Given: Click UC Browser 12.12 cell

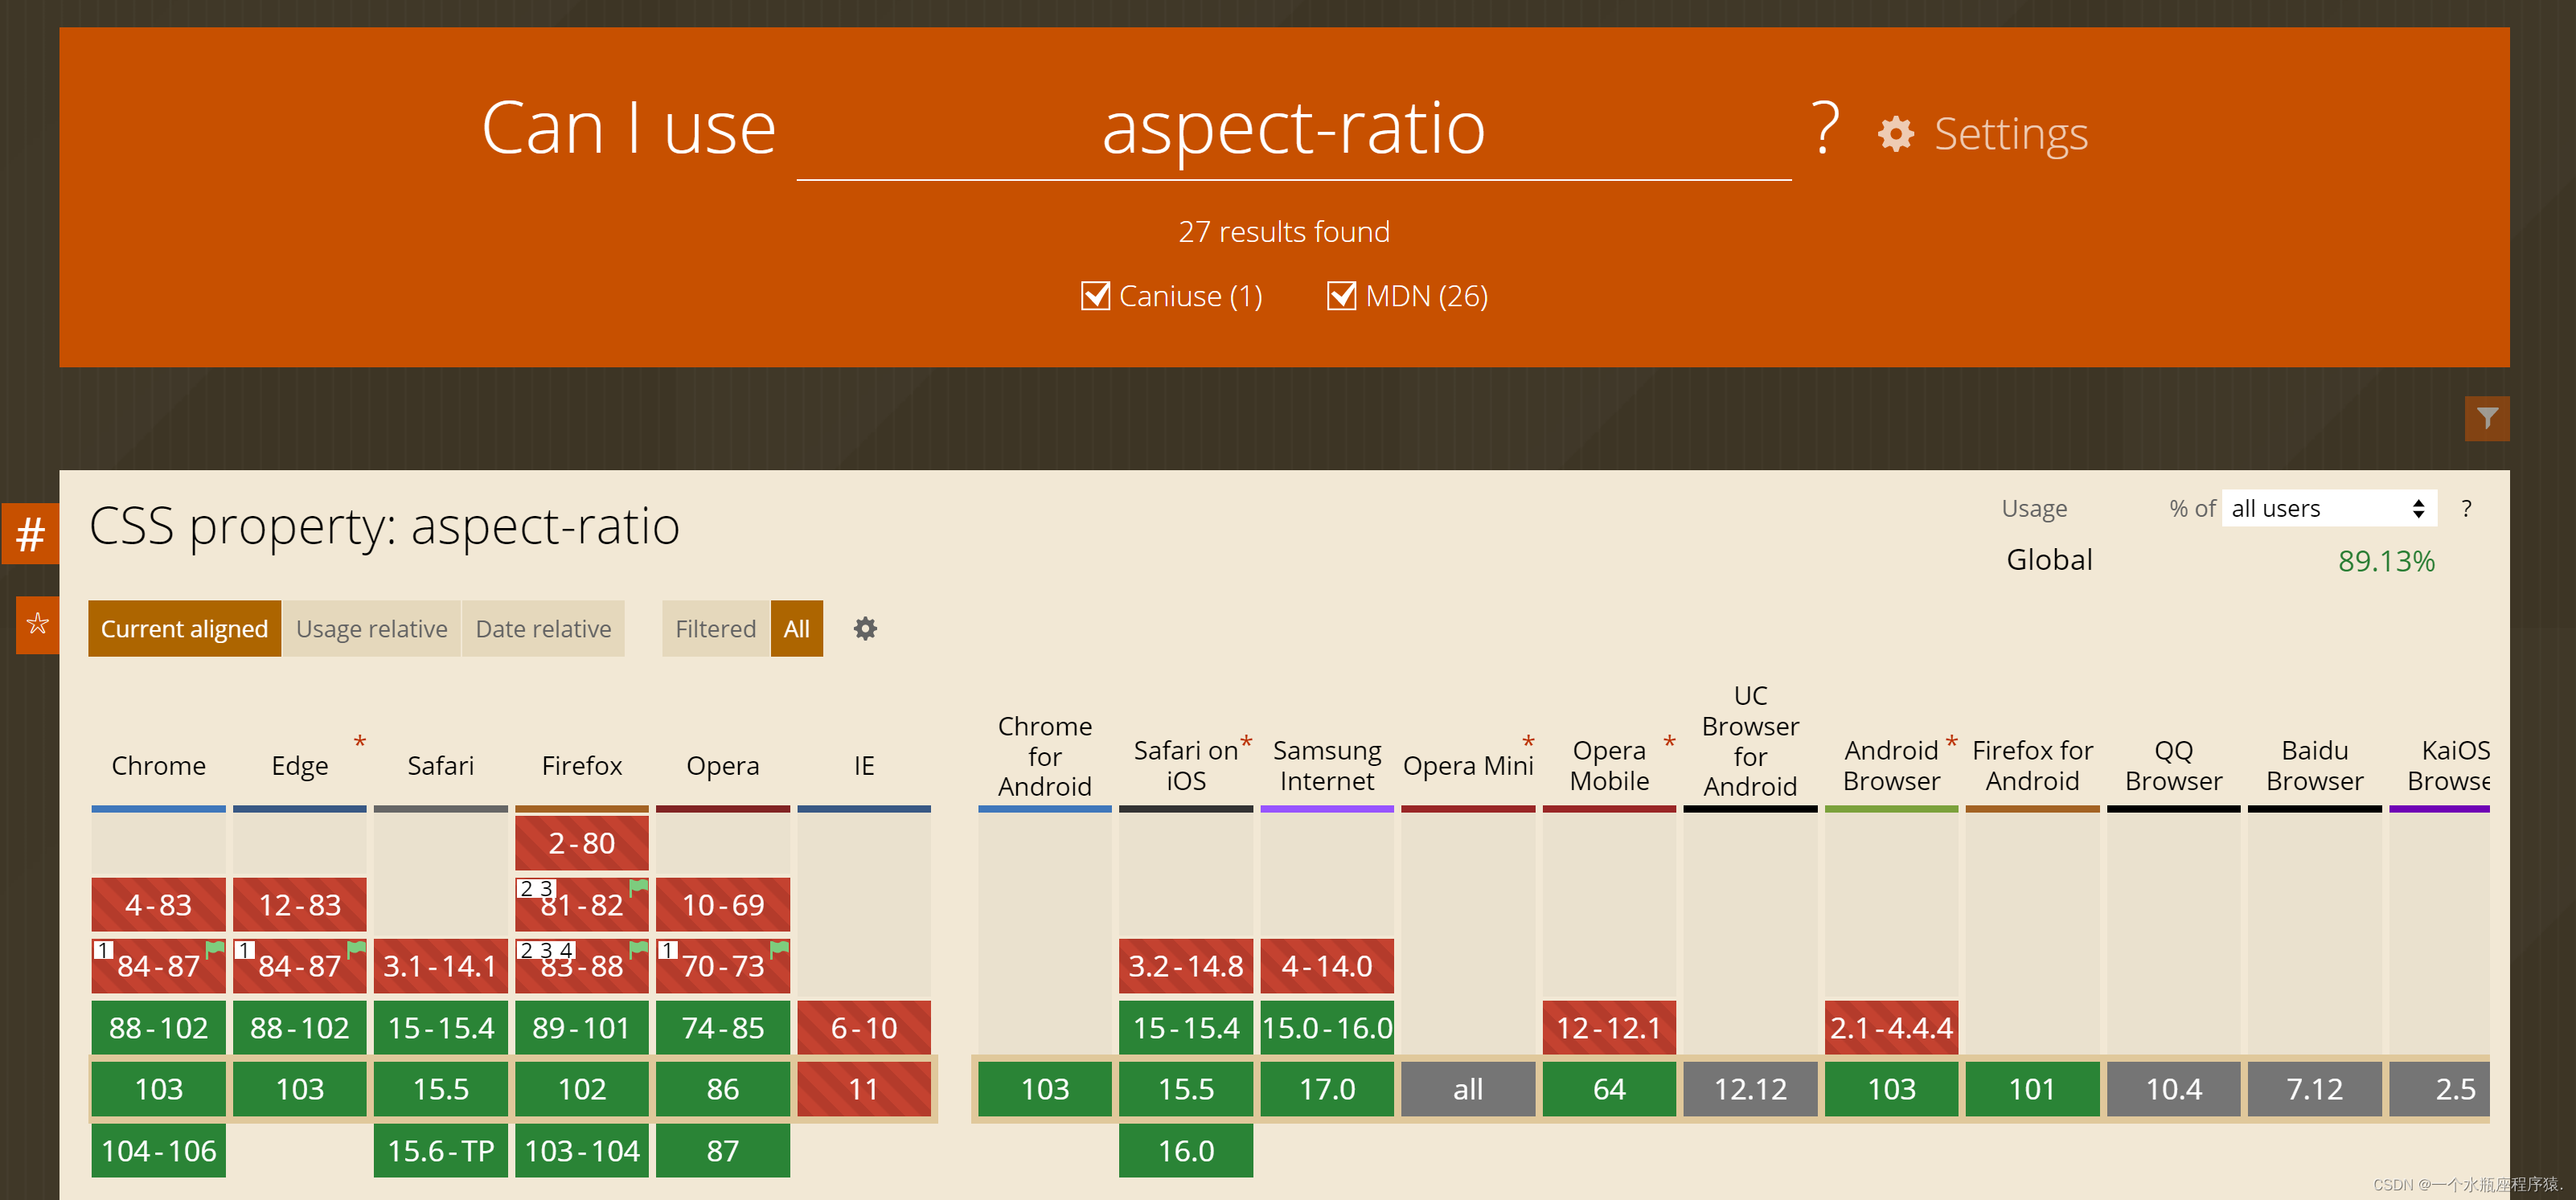Looking at the screenshot, I should click(x=1750, y=1088).
